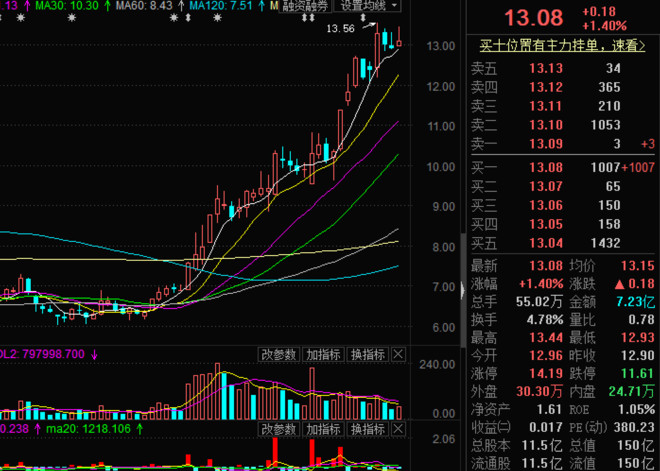The width and height of the screenshot is (660, 471).
Task: Select the MA30: 10.30 indicator label
Action: coord(67,5)
